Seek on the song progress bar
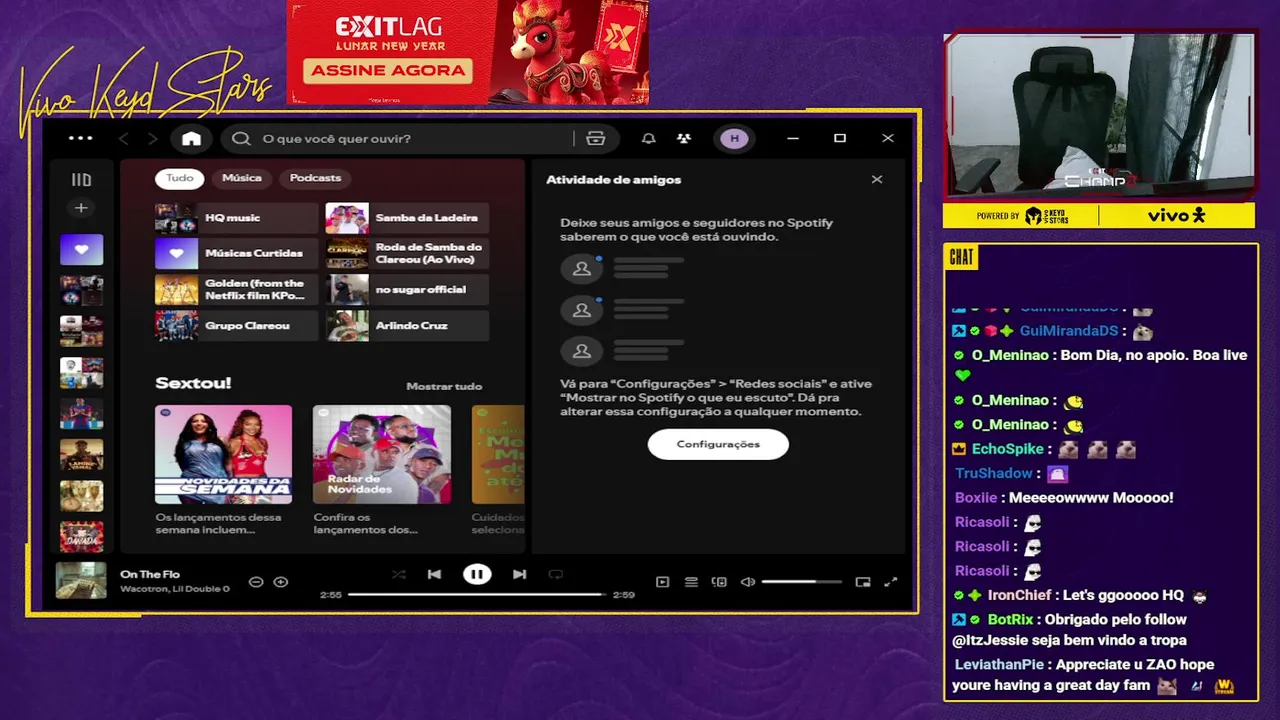The image size is (1280, 720). click(x=477, y=594)
